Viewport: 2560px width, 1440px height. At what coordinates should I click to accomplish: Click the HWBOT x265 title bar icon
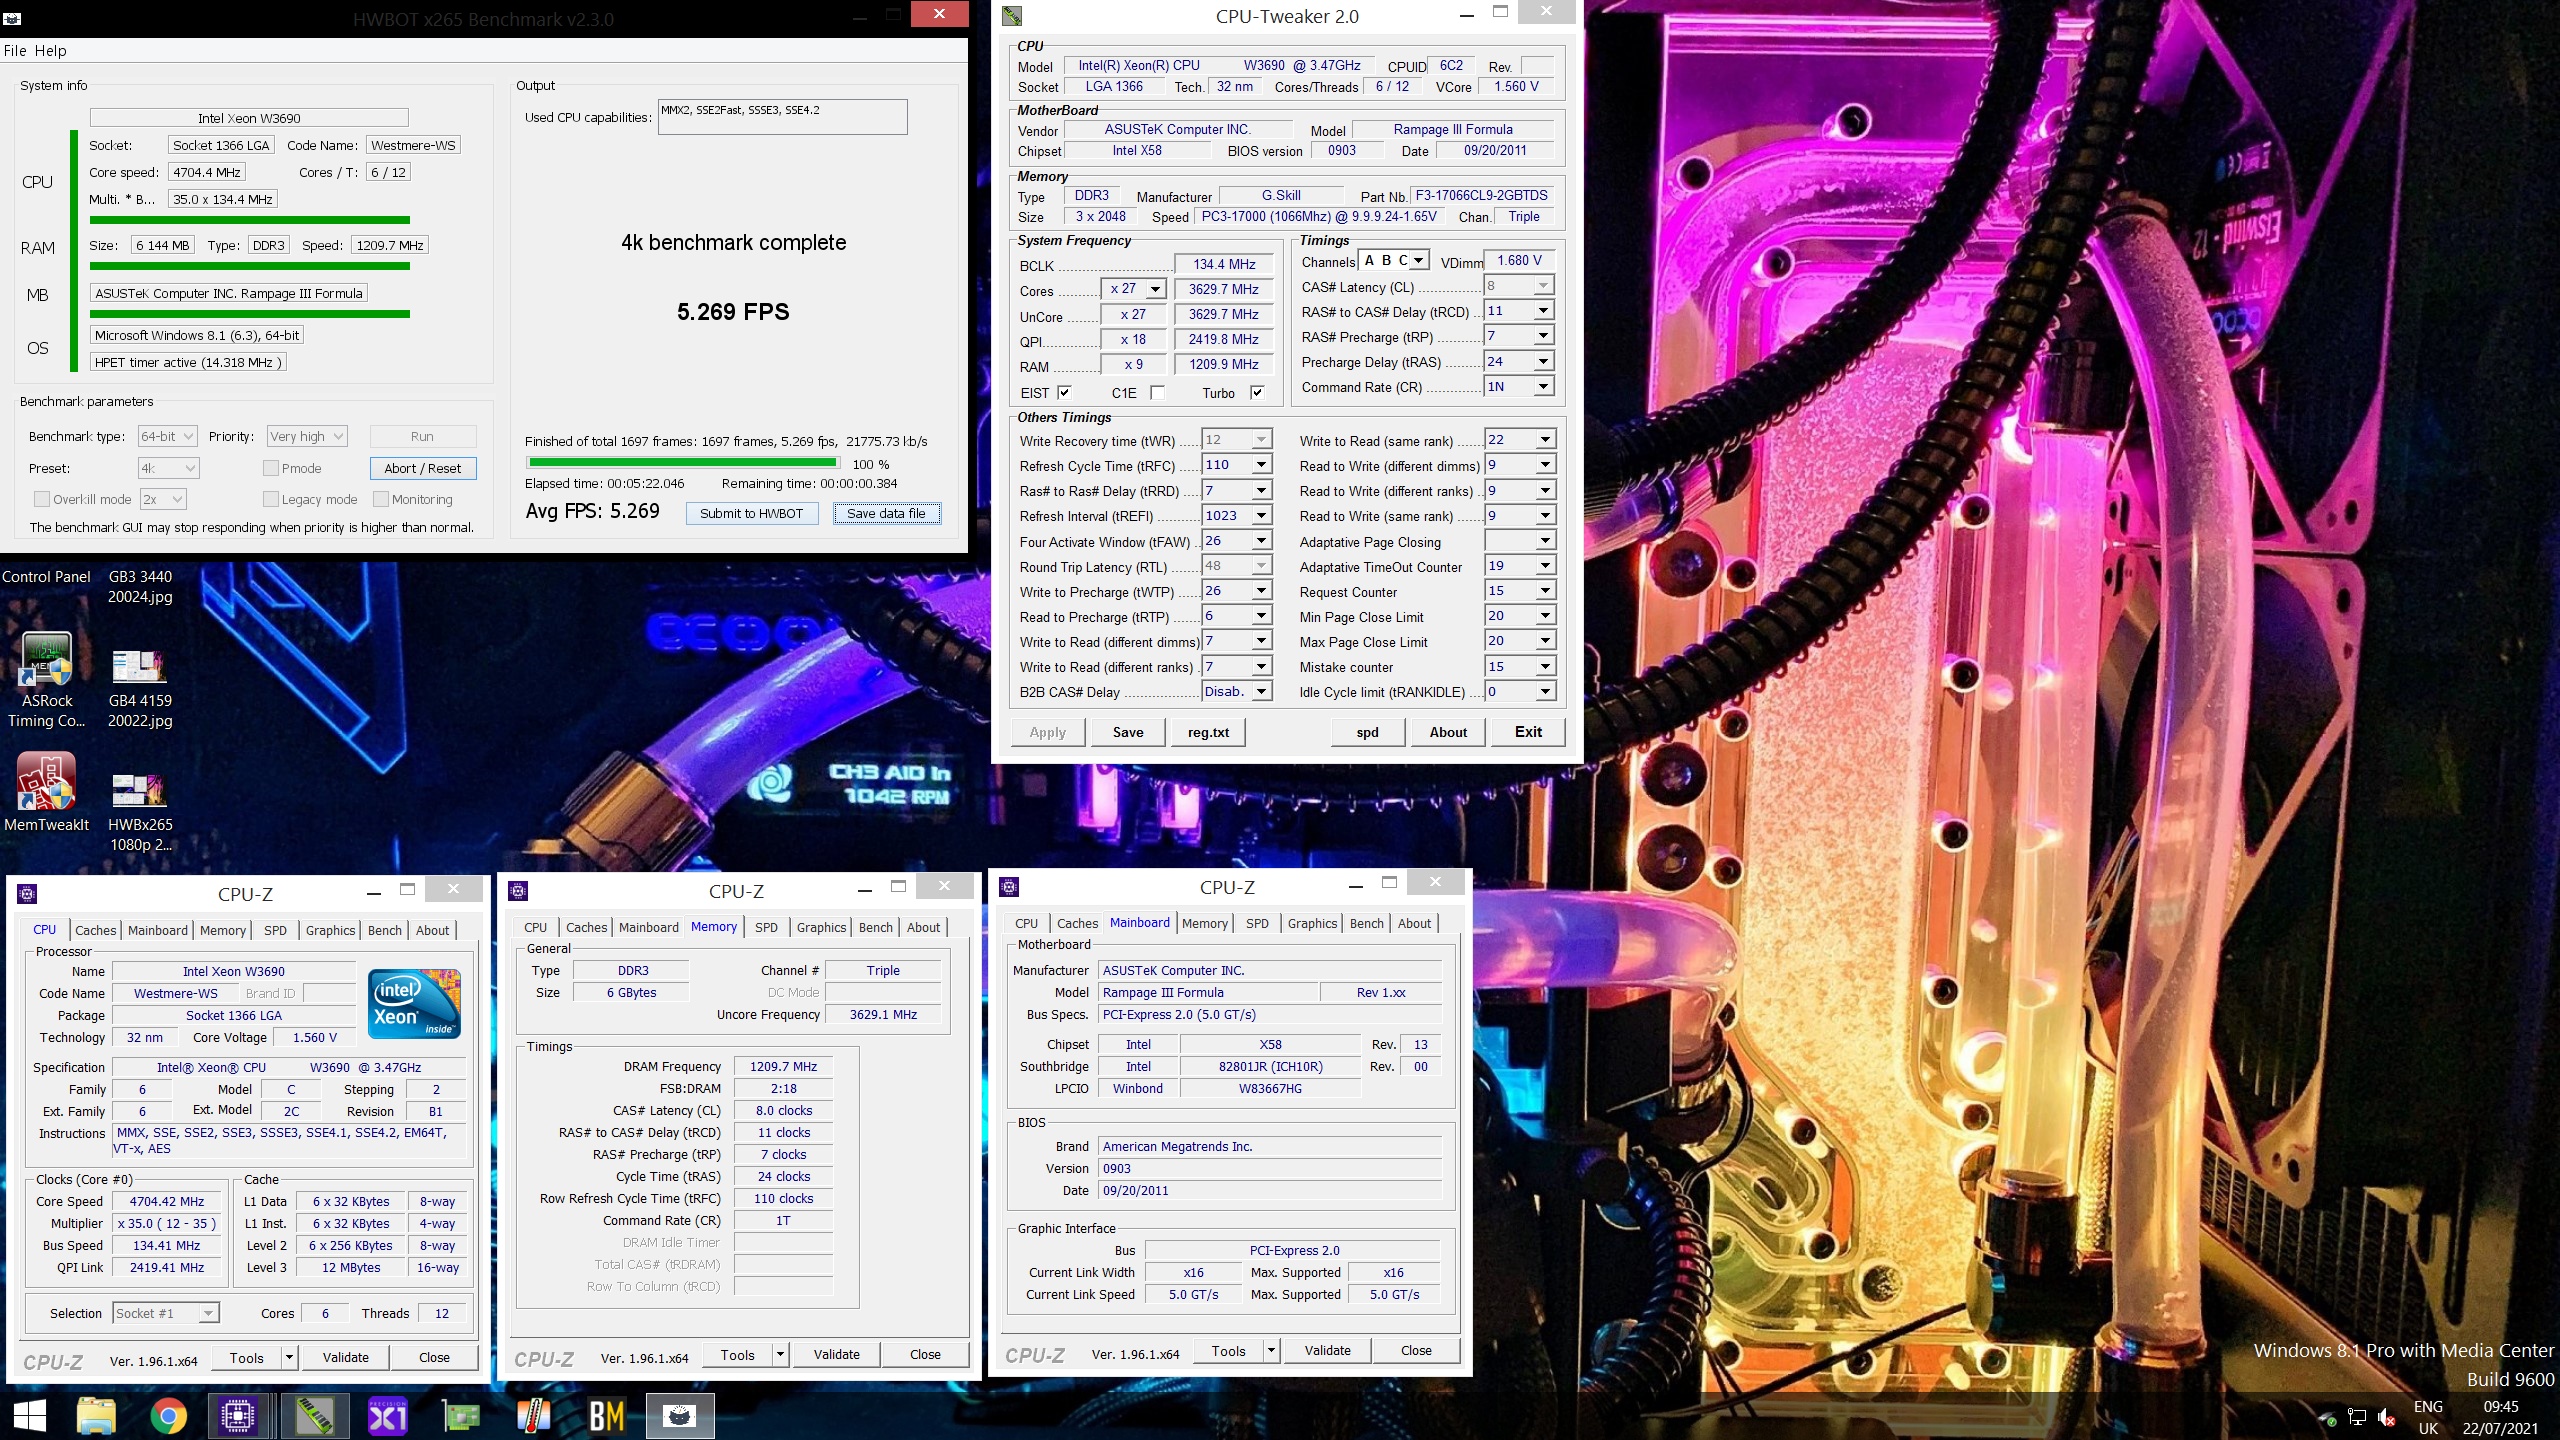tap(12, 18)
